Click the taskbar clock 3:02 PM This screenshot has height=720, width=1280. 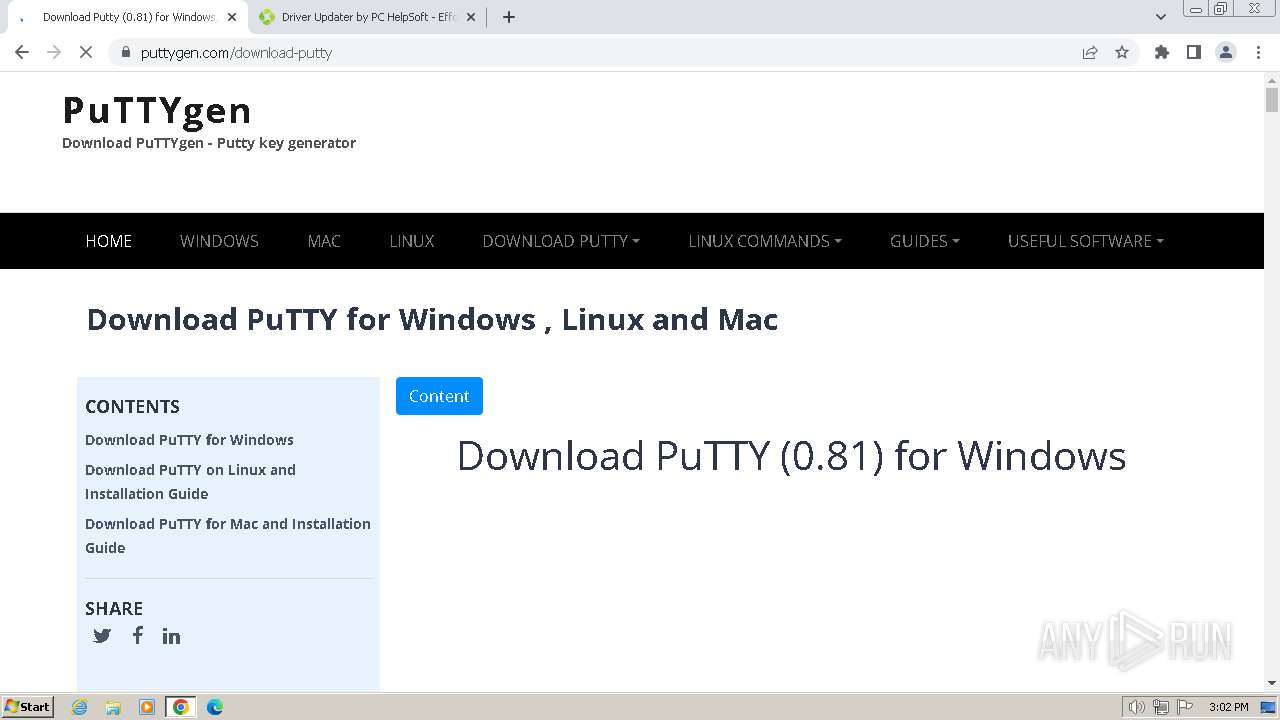(1228, 707)
